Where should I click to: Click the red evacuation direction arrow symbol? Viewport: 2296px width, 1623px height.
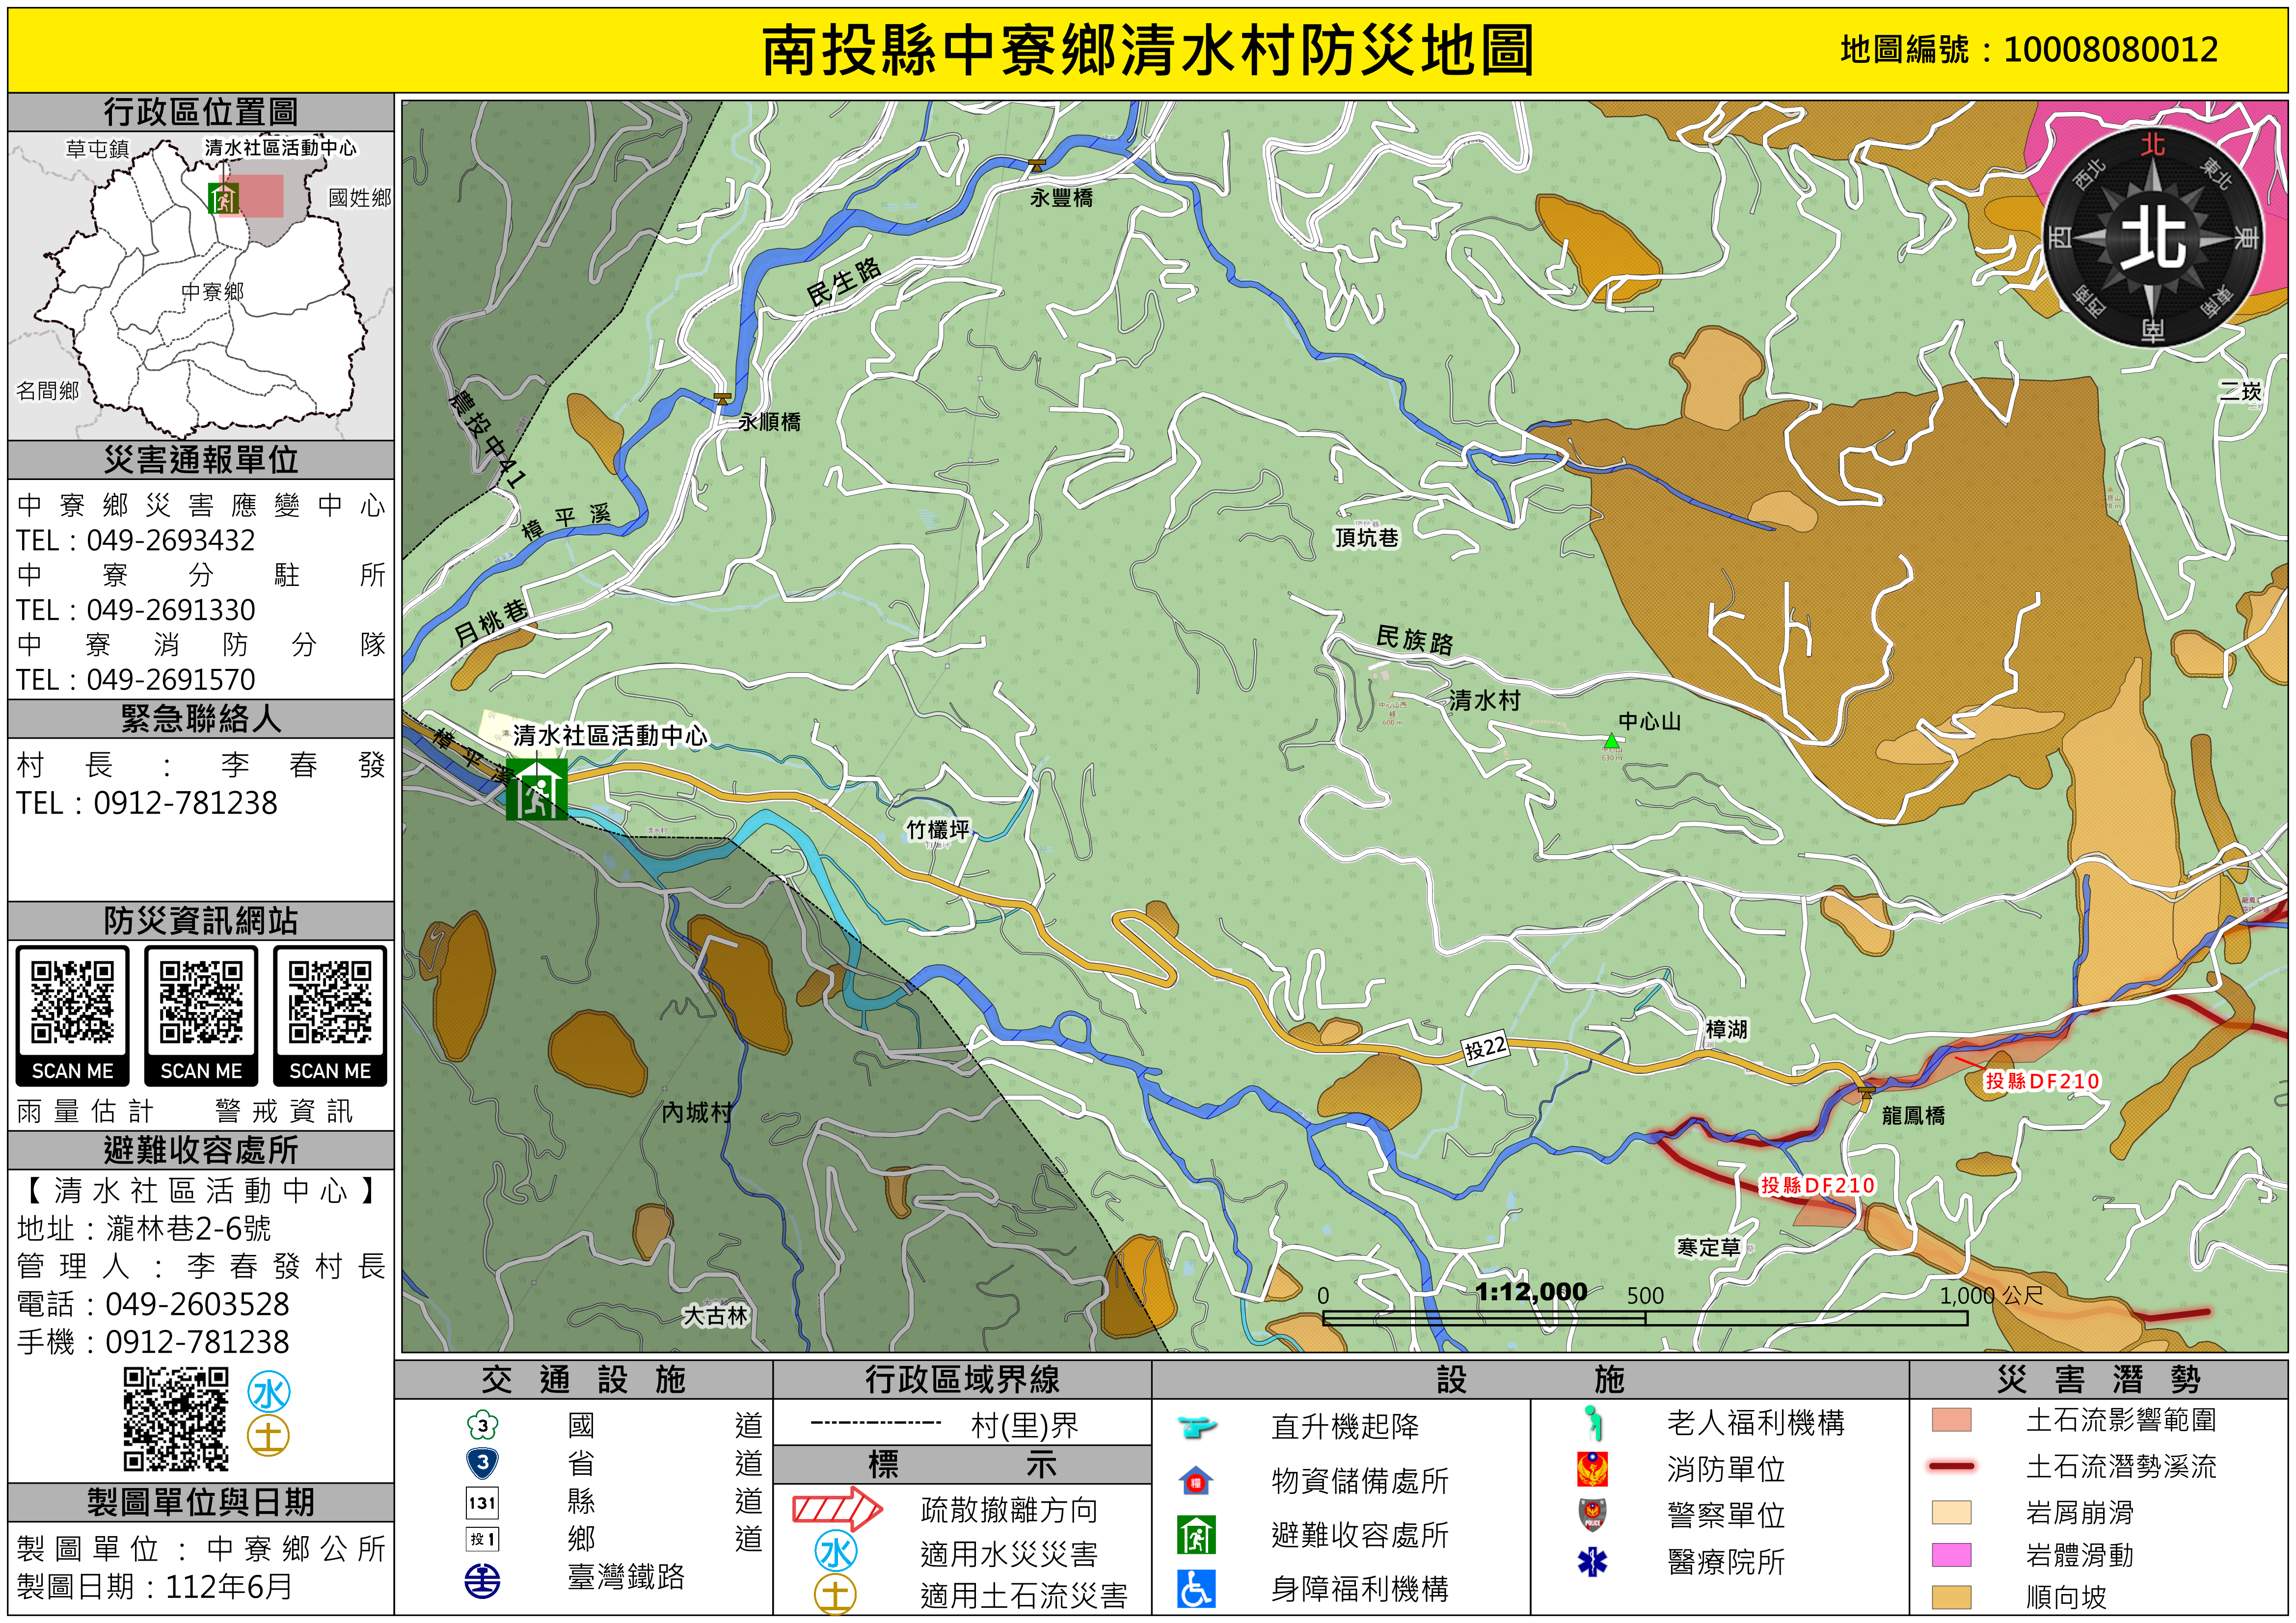[837, 1508]
